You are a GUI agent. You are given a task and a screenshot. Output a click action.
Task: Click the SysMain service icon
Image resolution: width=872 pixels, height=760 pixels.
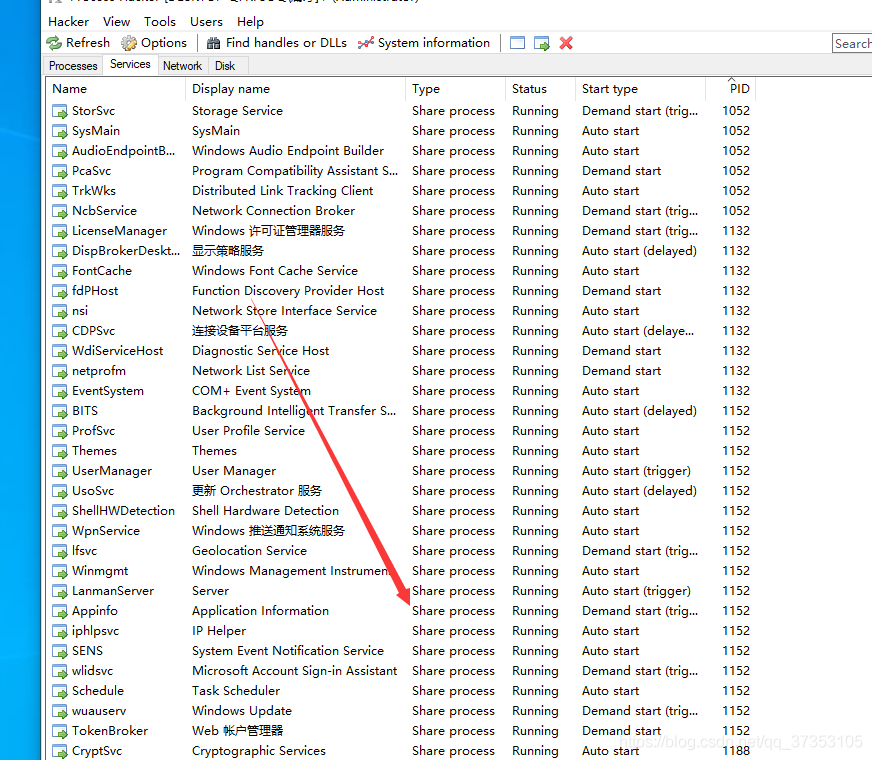[x=60, y=131]
